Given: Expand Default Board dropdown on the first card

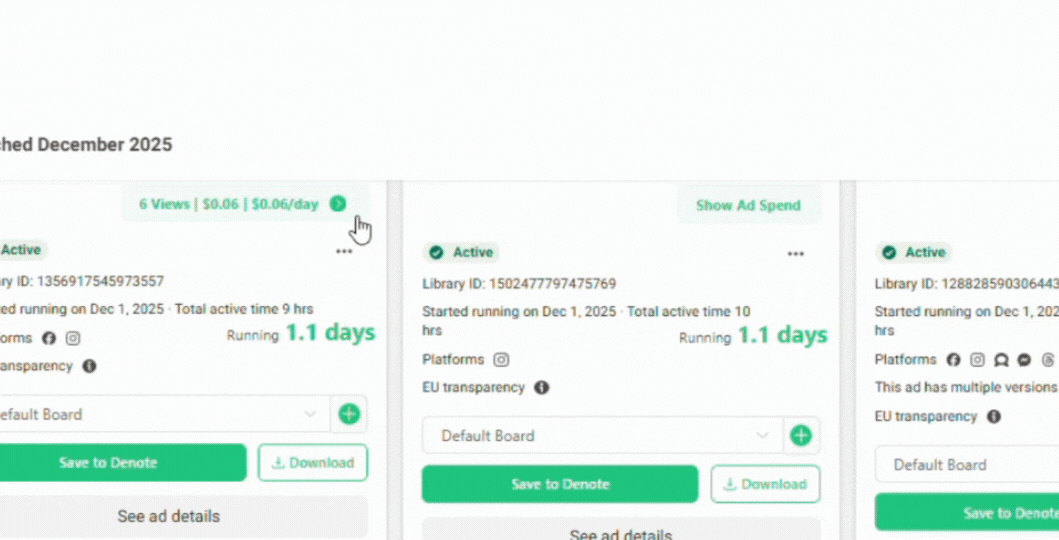Looking at the screenshot, I should pyautogui.click(x=160, y=414).
